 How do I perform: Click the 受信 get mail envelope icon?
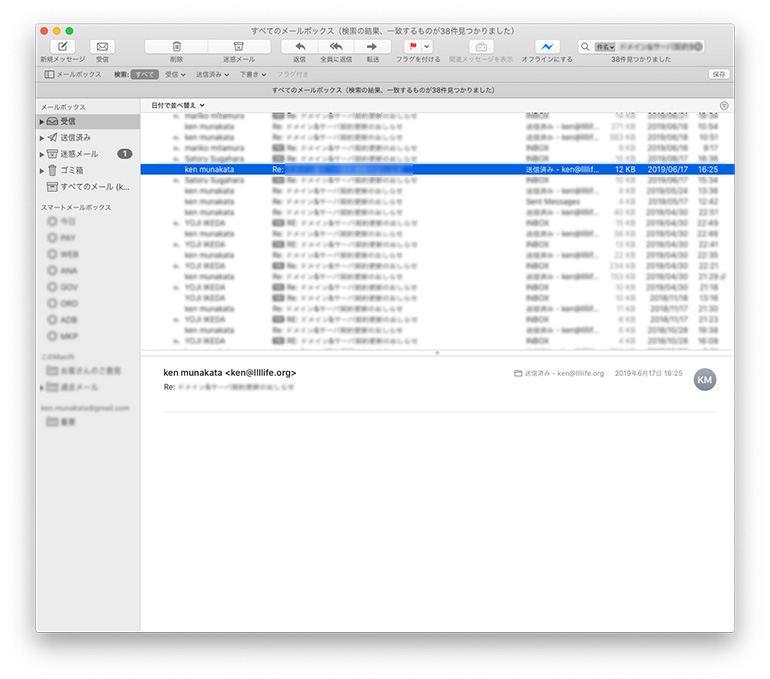pyautogui.click(x=102, y=47)
